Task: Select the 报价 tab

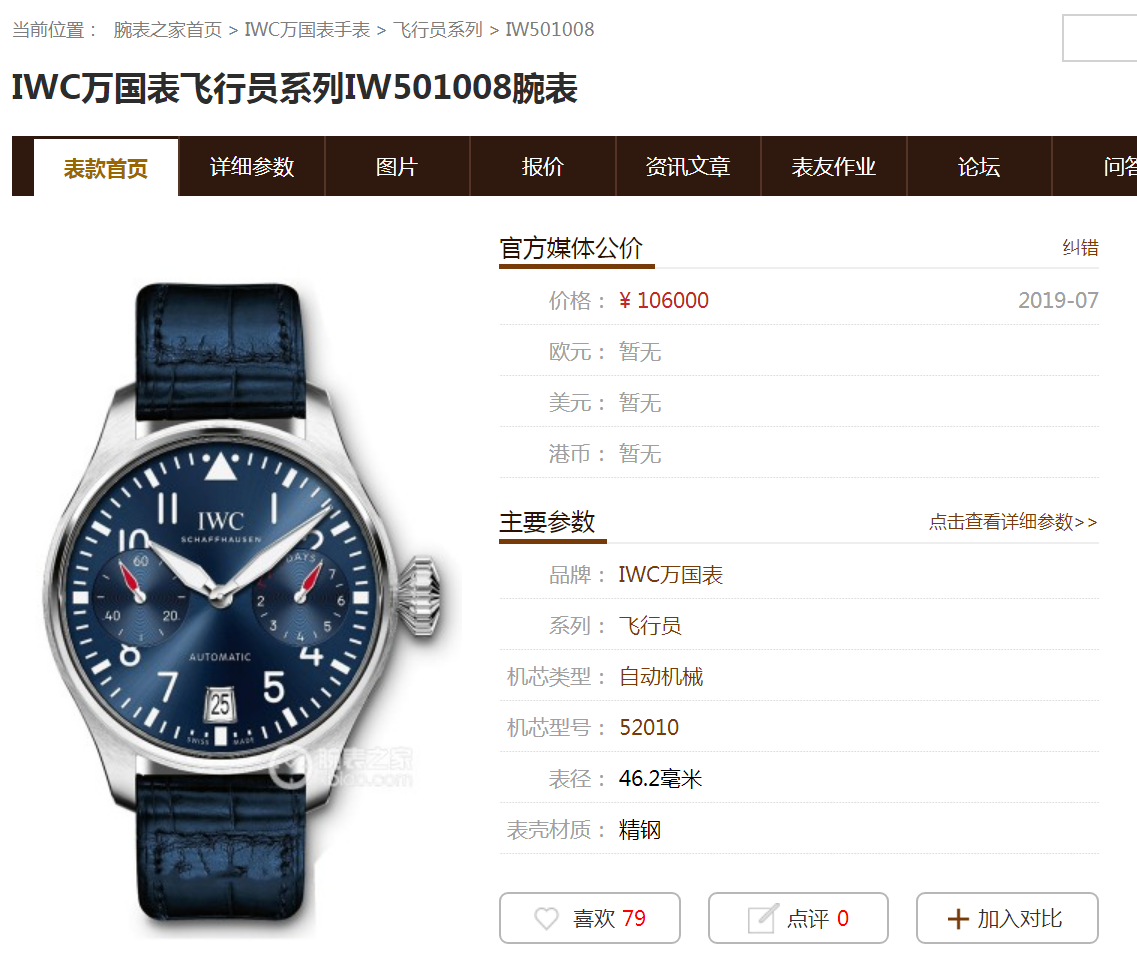Action: (542, 167)
